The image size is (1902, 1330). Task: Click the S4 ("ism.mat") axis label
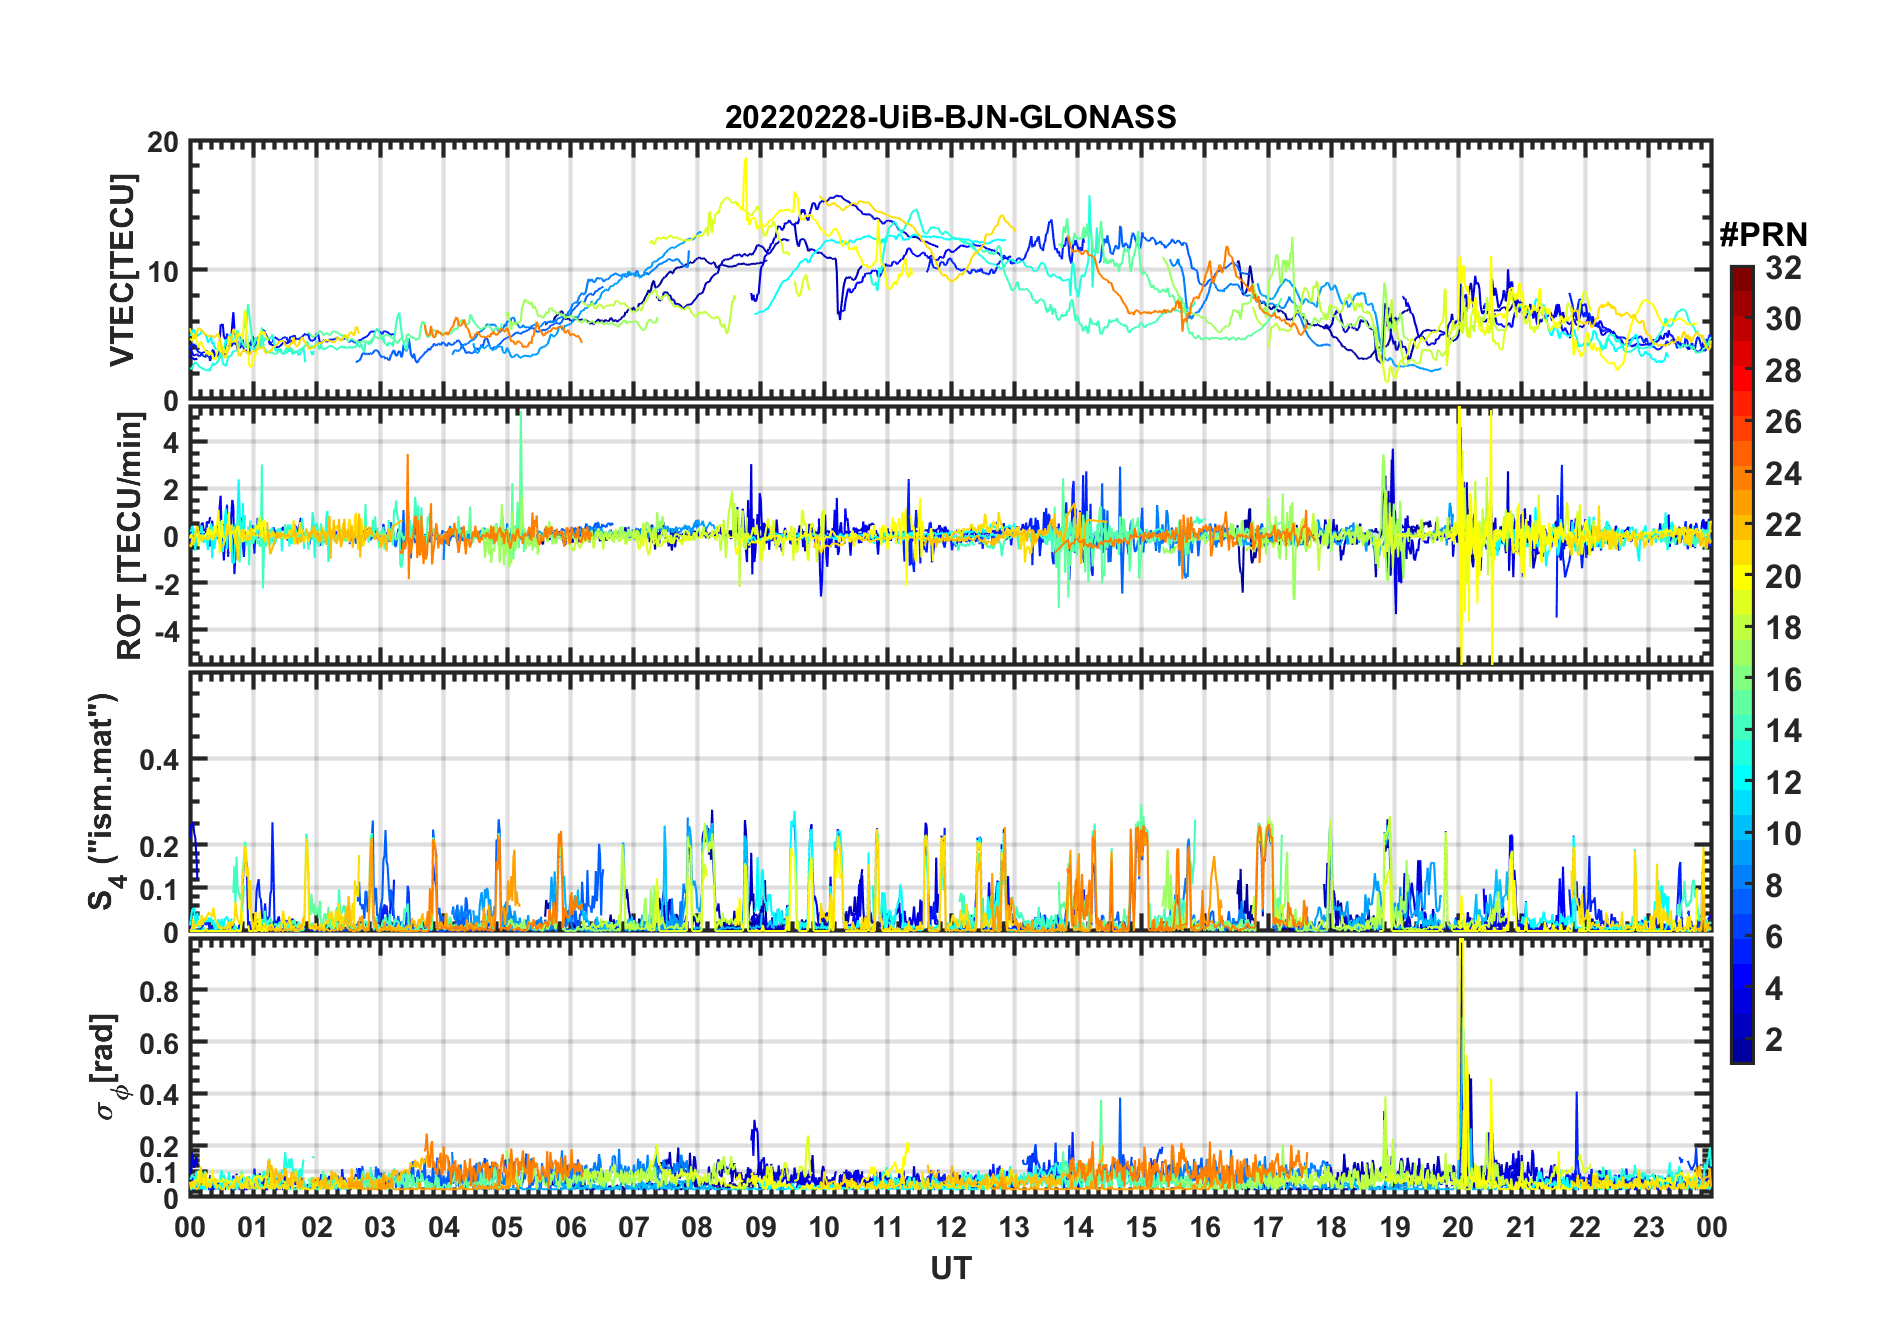[103, 801]
